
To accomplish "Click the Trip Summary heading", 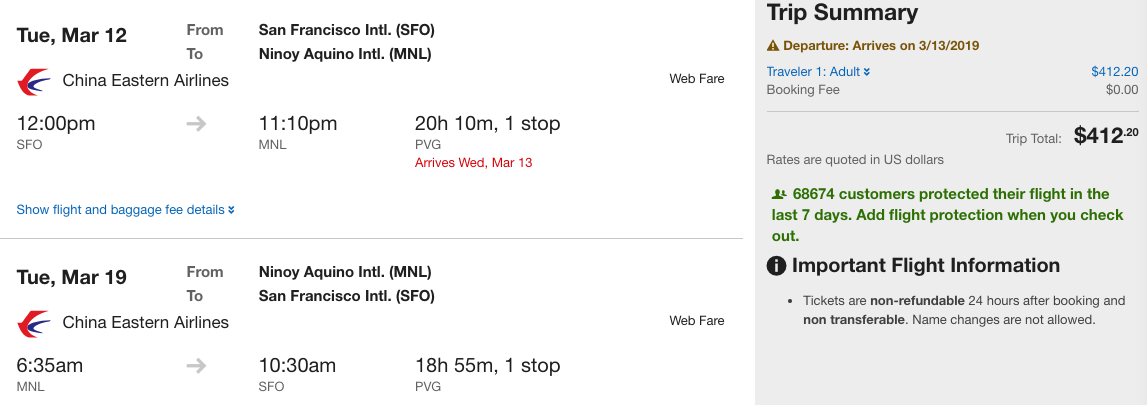I will [x=842, y=13].
